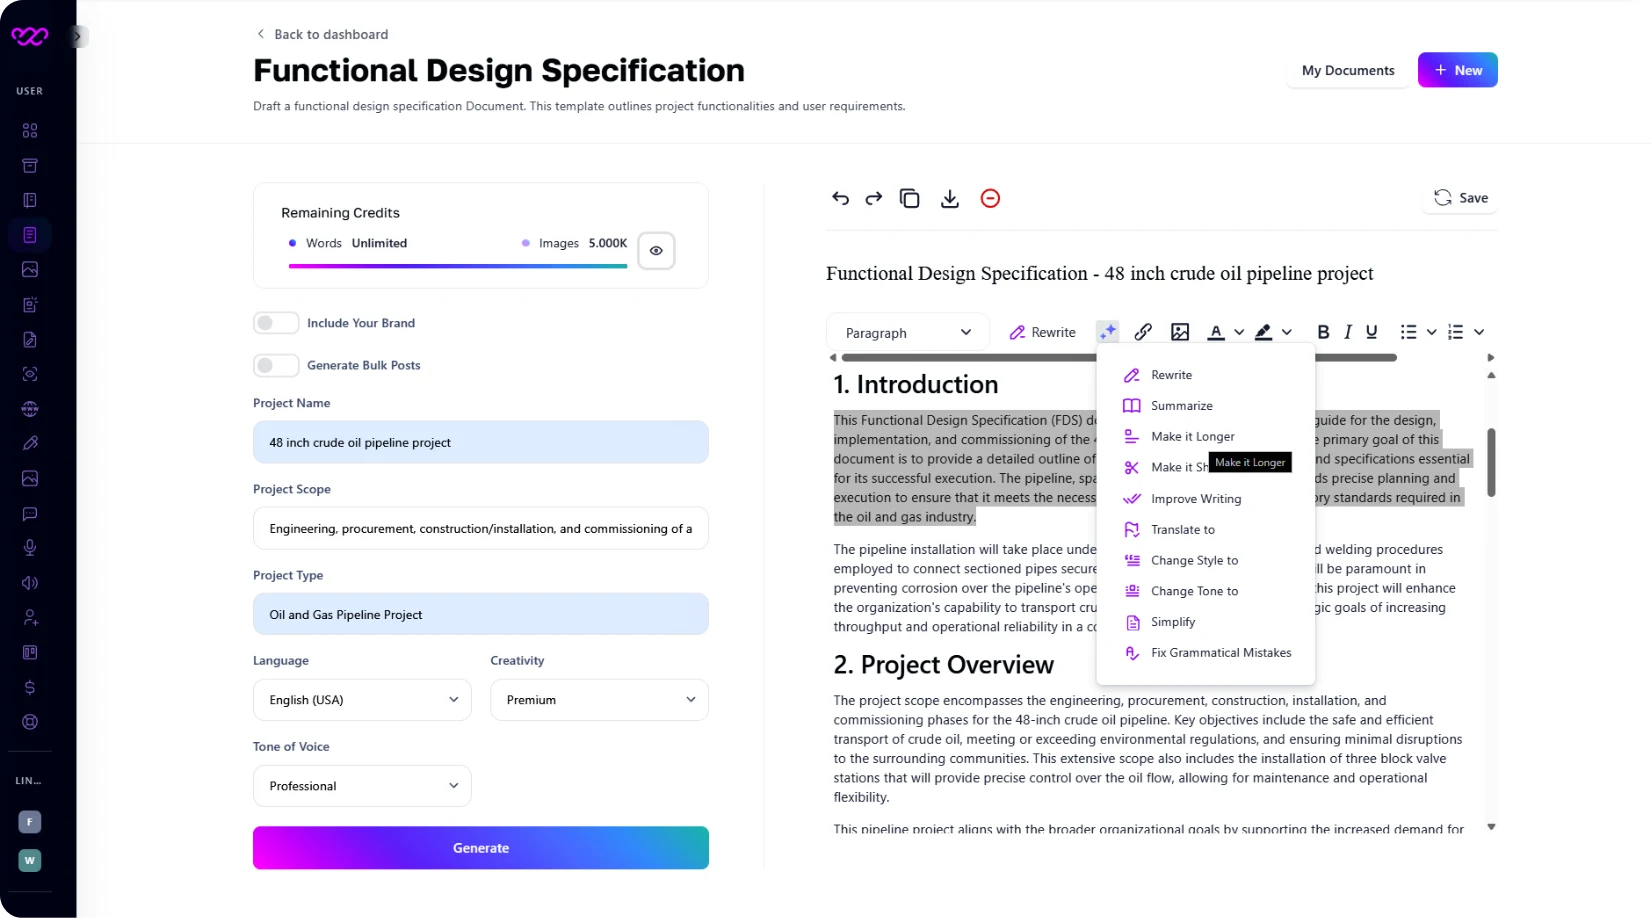The image size is (1651, 918).
Task: Click the Rewrite toolbar button
Action: [x=1042, y=332]
